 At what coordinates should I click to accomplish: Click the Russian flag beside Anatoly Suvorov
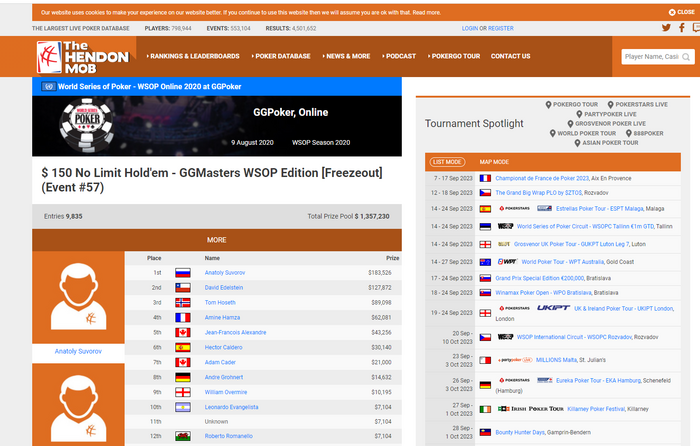pos(183,273)
